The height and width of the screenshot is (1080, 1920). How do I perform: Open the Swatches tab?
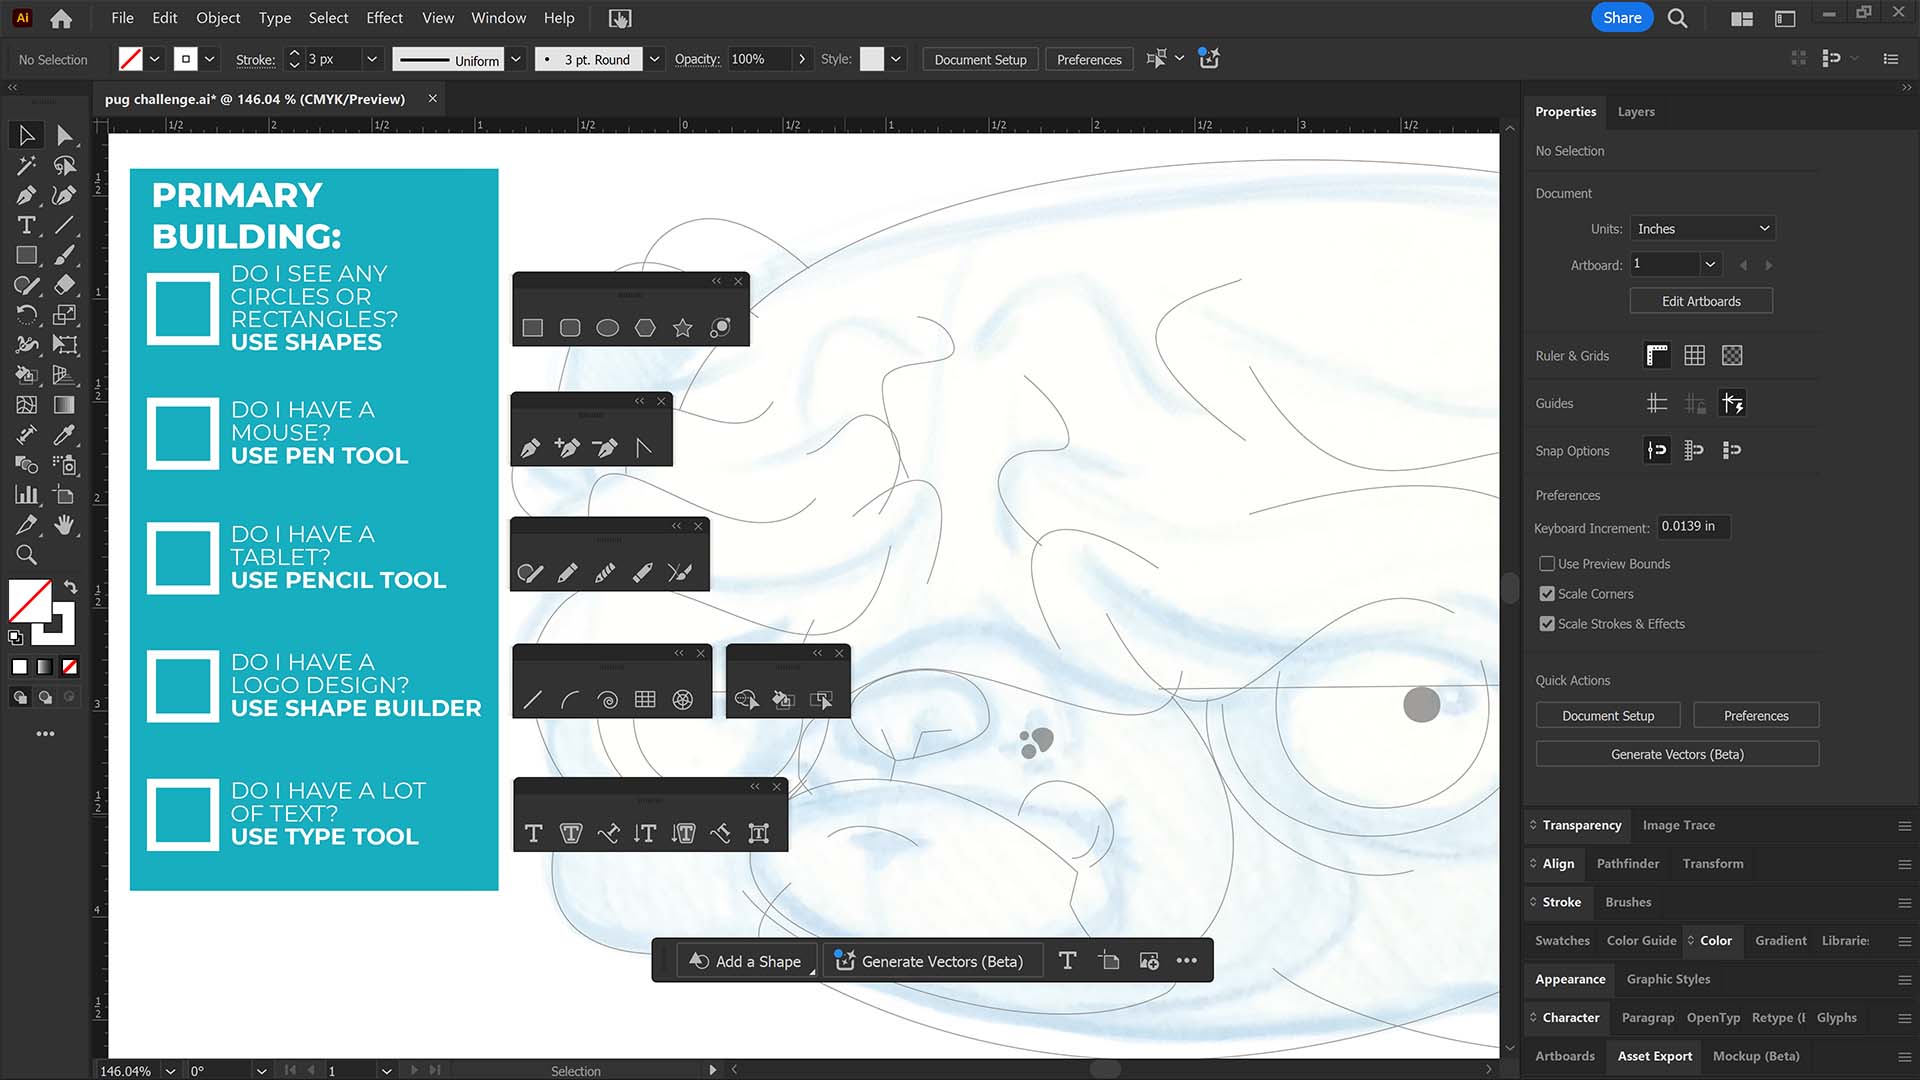1562,941
